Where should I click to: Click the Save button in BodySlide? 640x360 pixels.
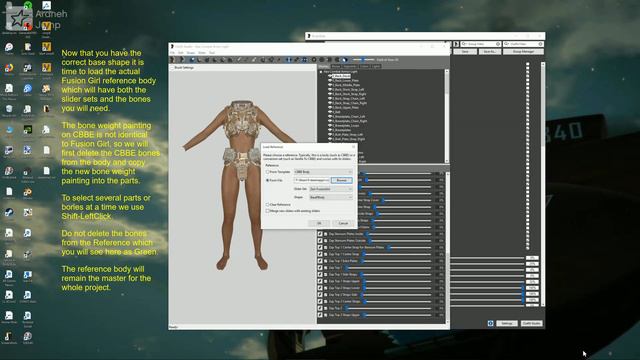[x=465, y=52]
